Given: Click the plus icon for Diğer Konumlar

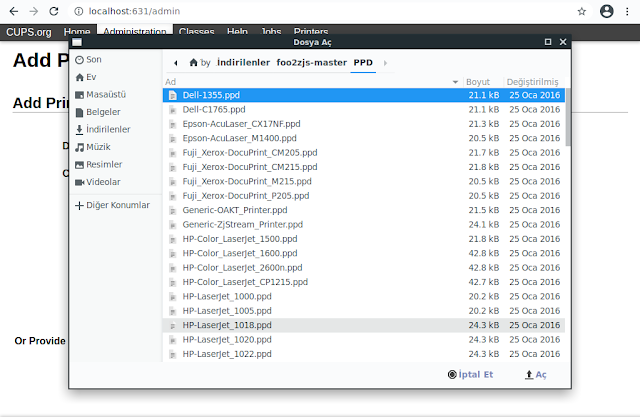Looking at the screenshot, I should [x=79, y=205].
